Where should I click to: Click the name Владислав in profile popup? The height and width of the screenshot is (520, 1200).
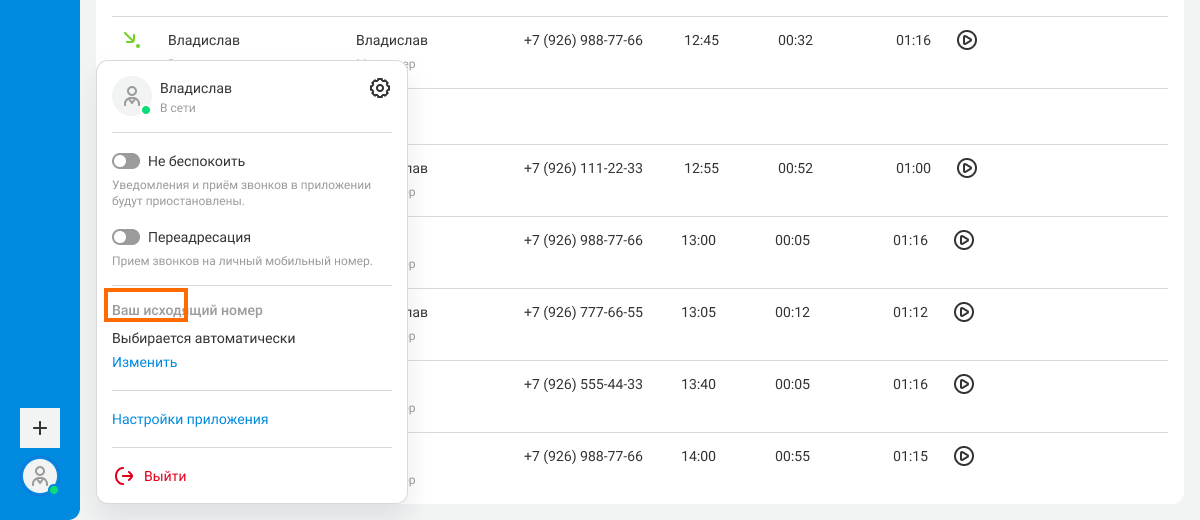pos(196,88)
